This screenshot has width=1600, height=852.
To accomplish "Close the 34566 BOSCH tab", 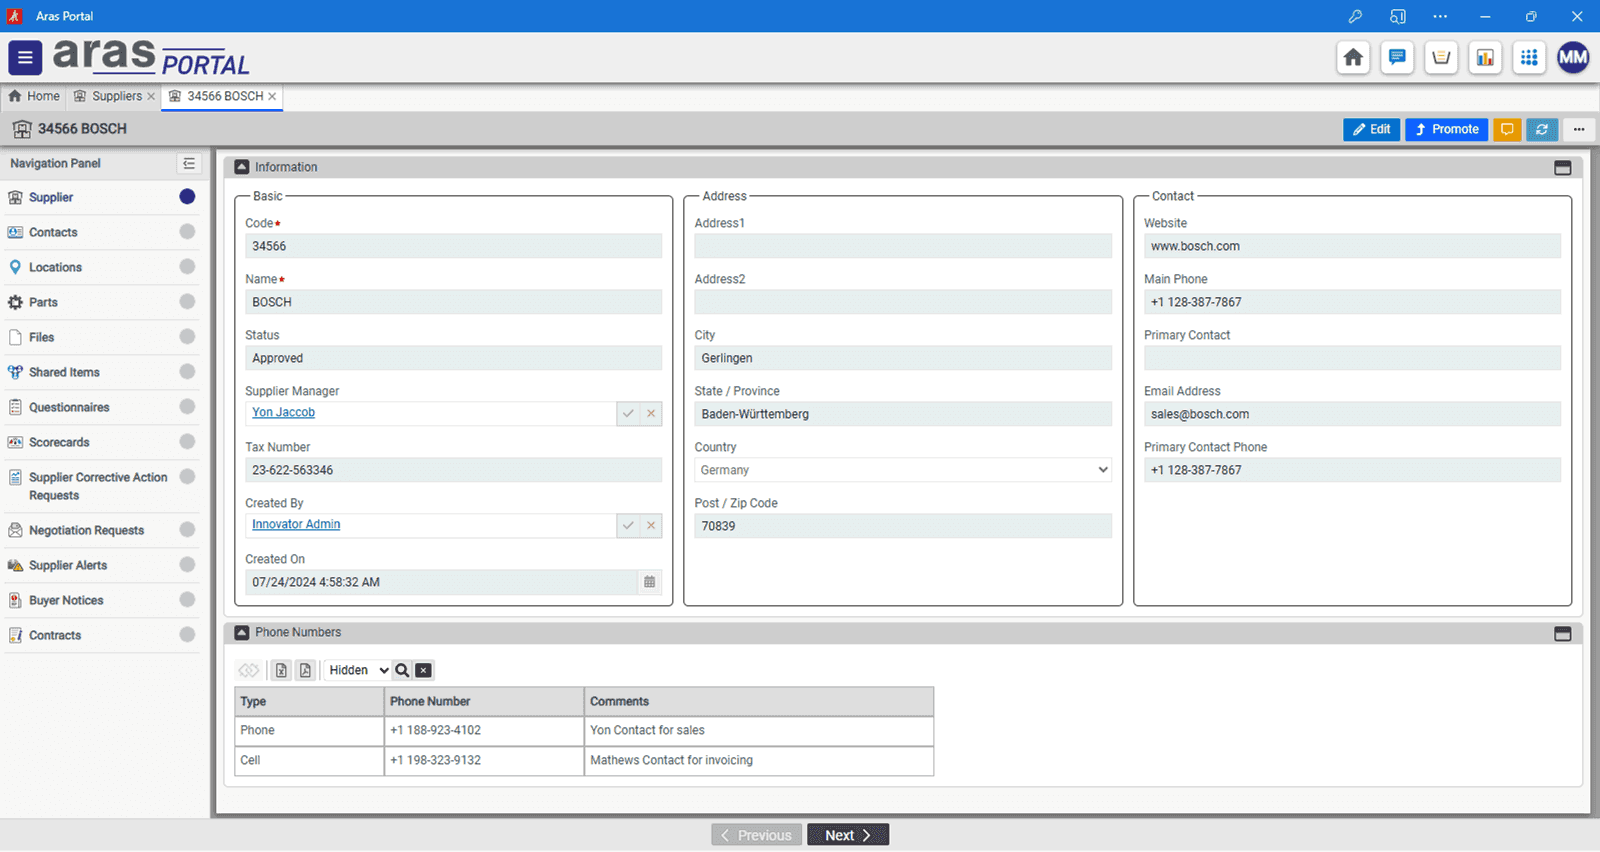I will (272, 96).
